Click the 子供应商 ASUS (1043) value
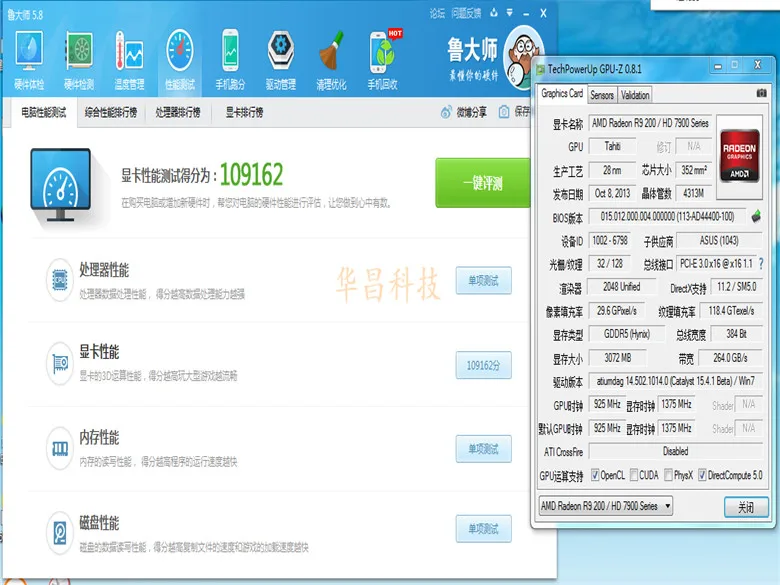The image size is (780, 585). 719,241
